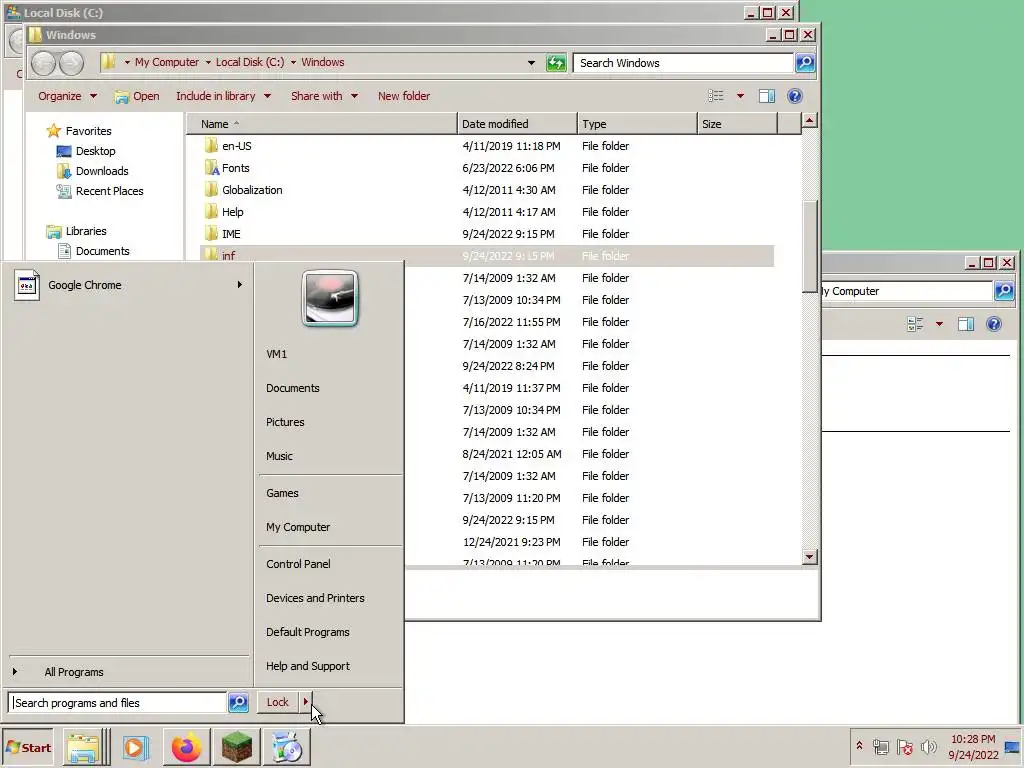Open Devices and Printers from Start menu
1024x768 pixels.
click(315, 598)
